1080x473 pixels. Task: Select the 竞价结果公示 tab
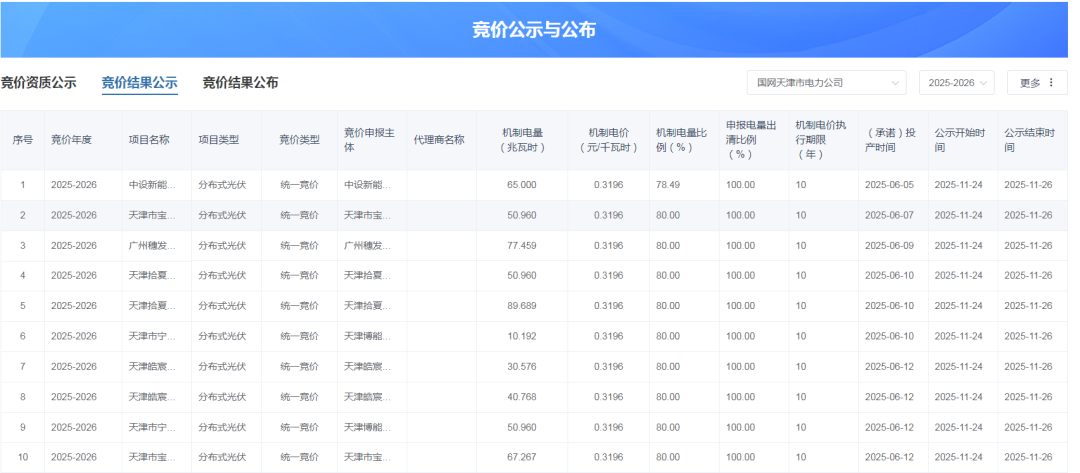tap(139, 83)
